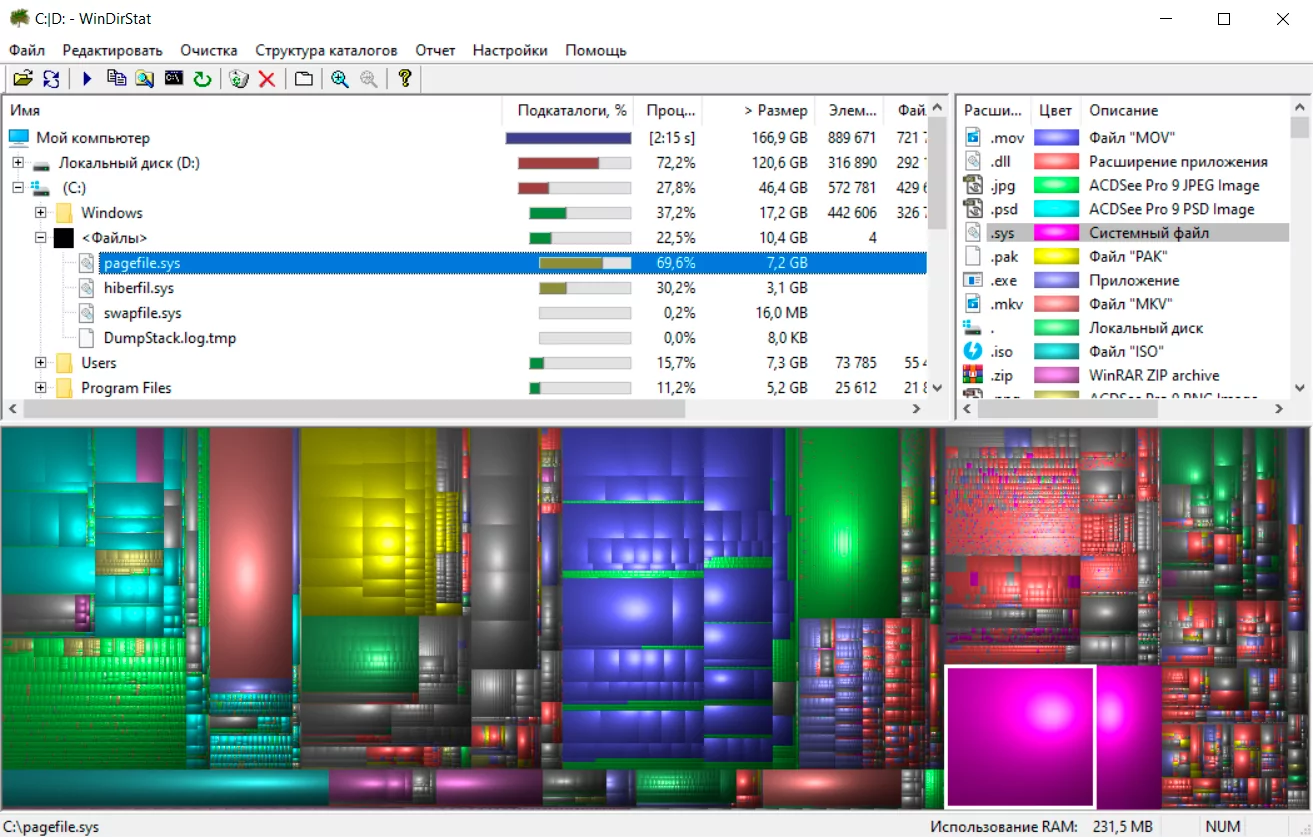Open the Файл menu

(27, 50)
